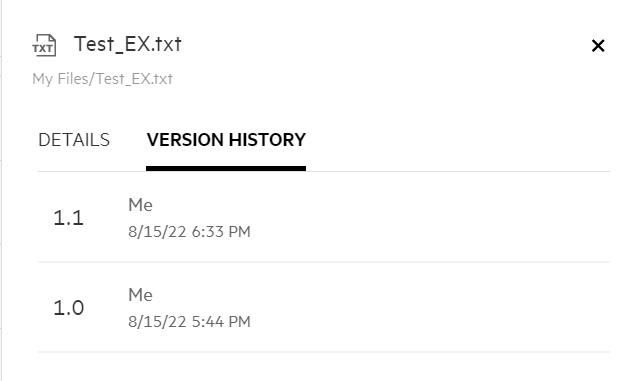Click Test_EX.txt portion of the file path

(x=134, y=79)
